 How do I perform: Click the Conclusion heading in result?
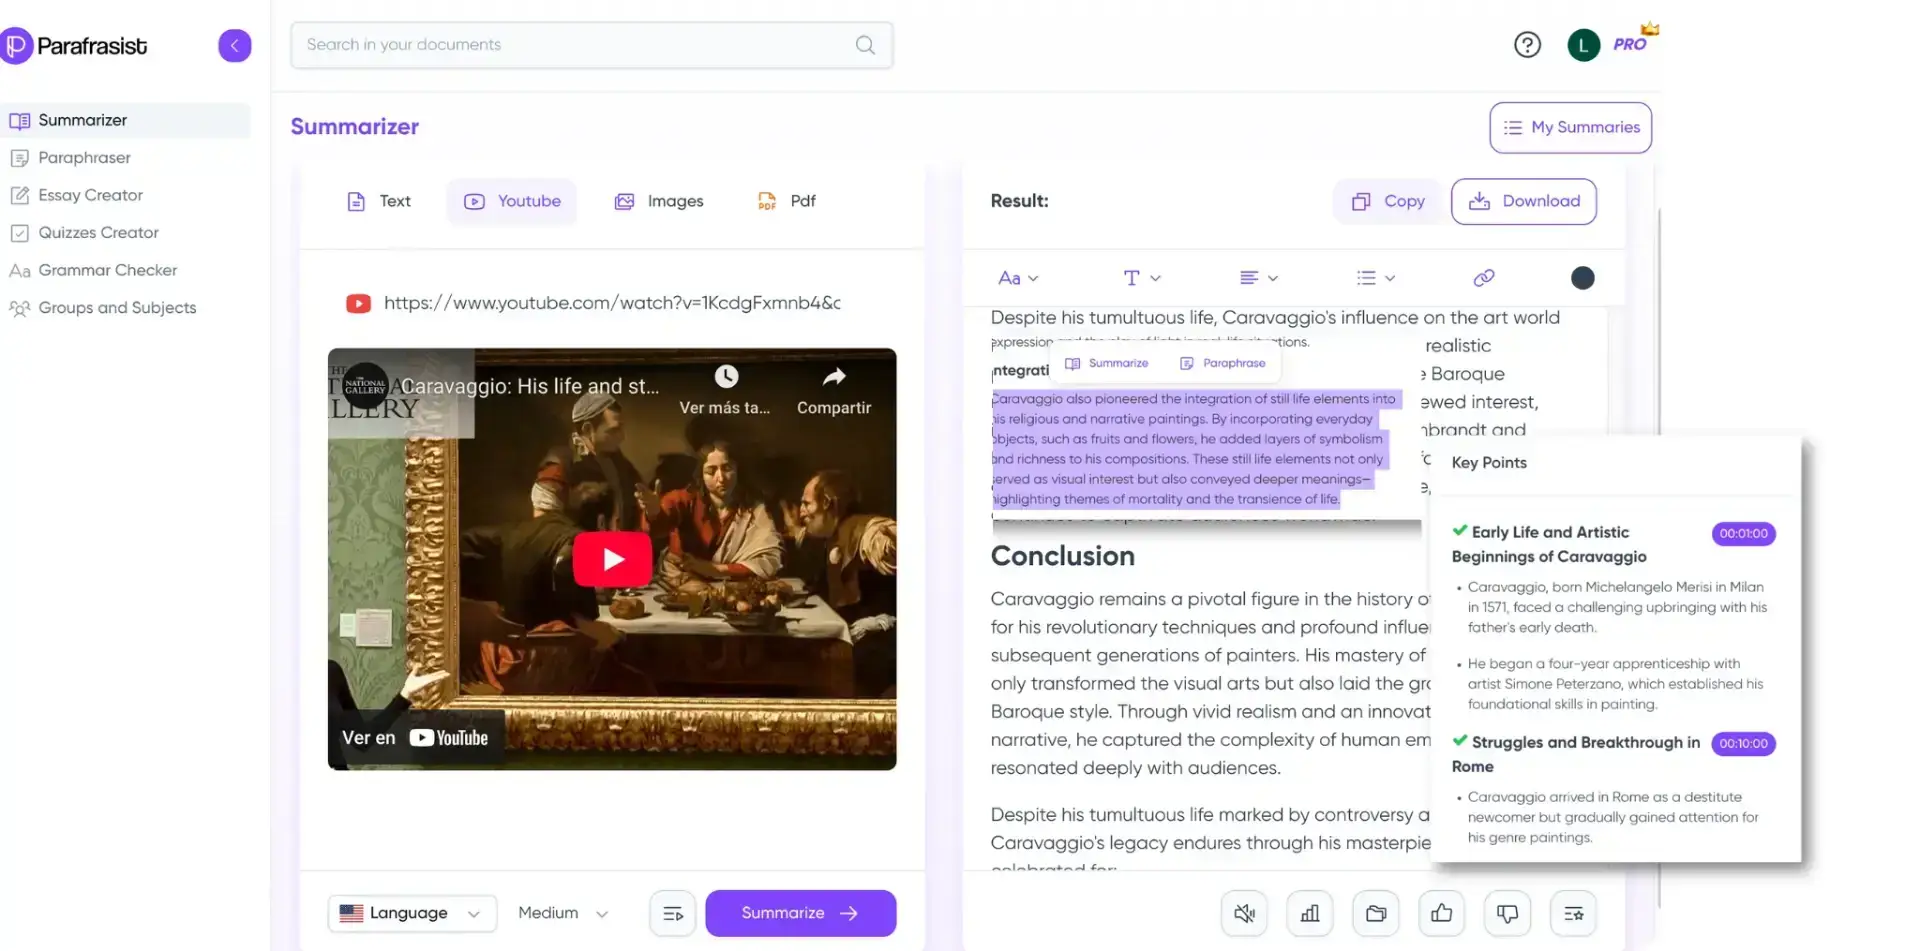1062,556
